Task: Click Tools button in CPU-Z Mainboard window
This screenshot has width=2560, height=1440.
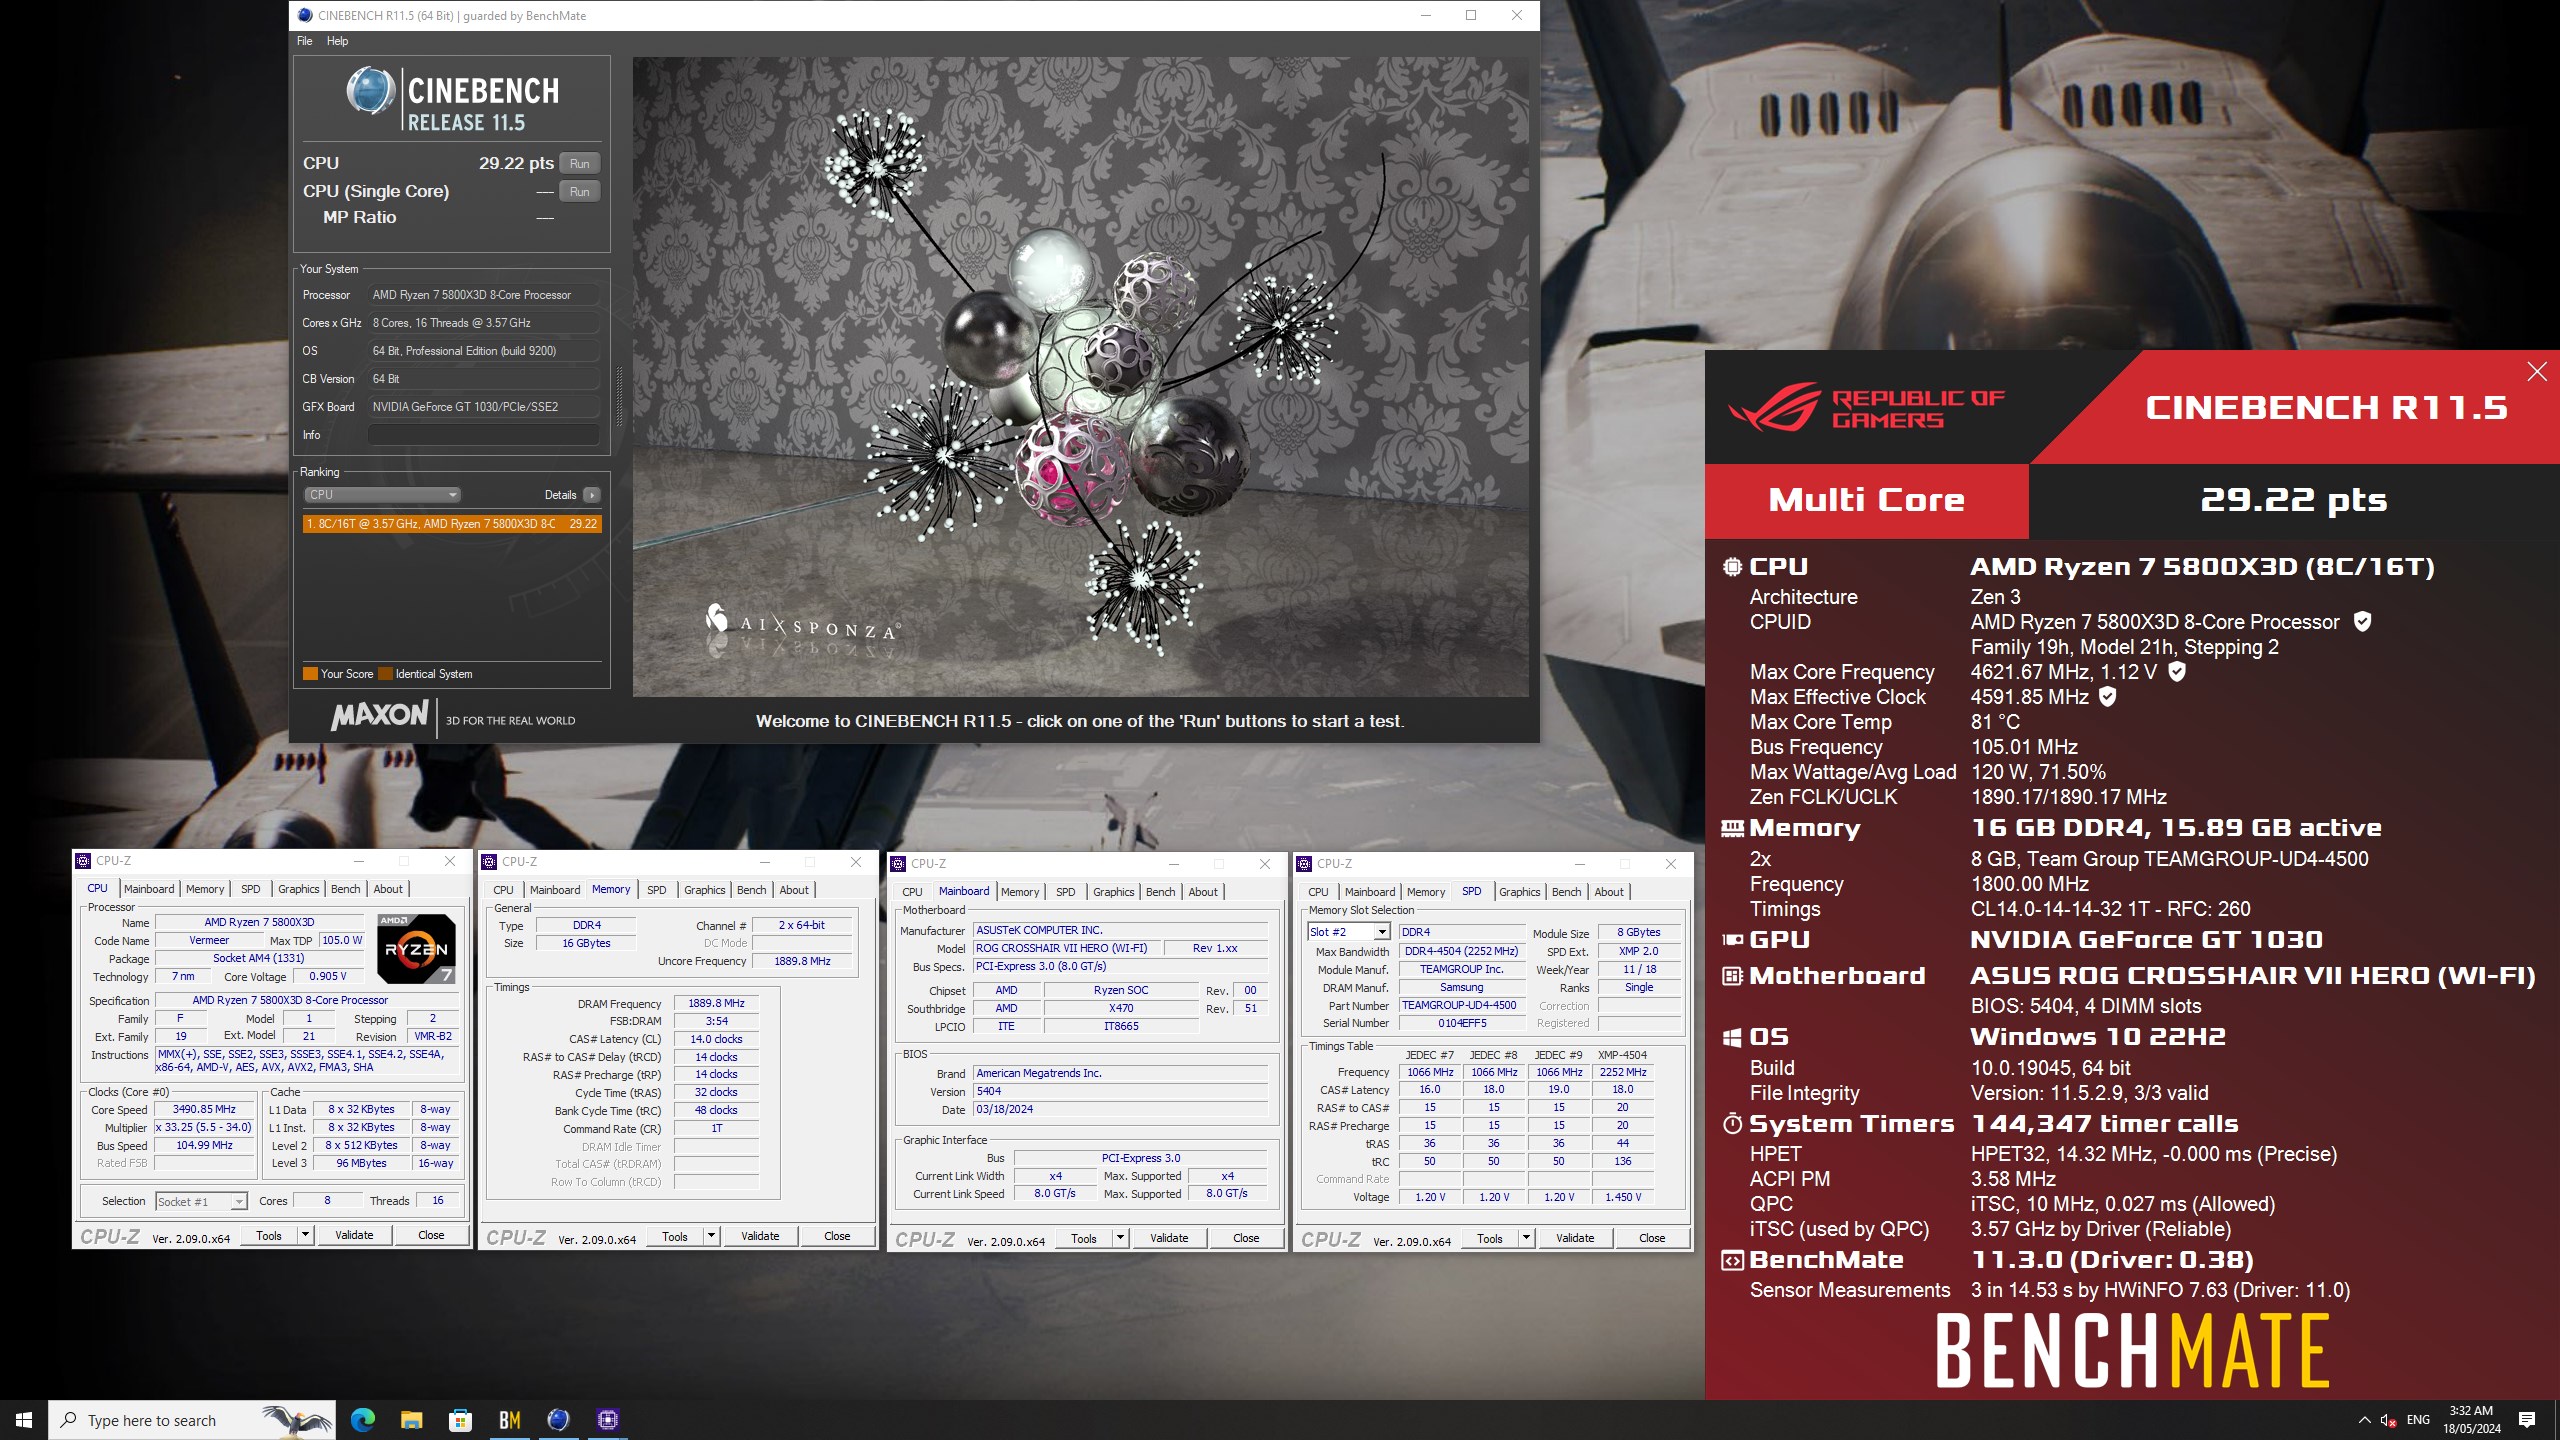Action: (x=1084, y=1238)
